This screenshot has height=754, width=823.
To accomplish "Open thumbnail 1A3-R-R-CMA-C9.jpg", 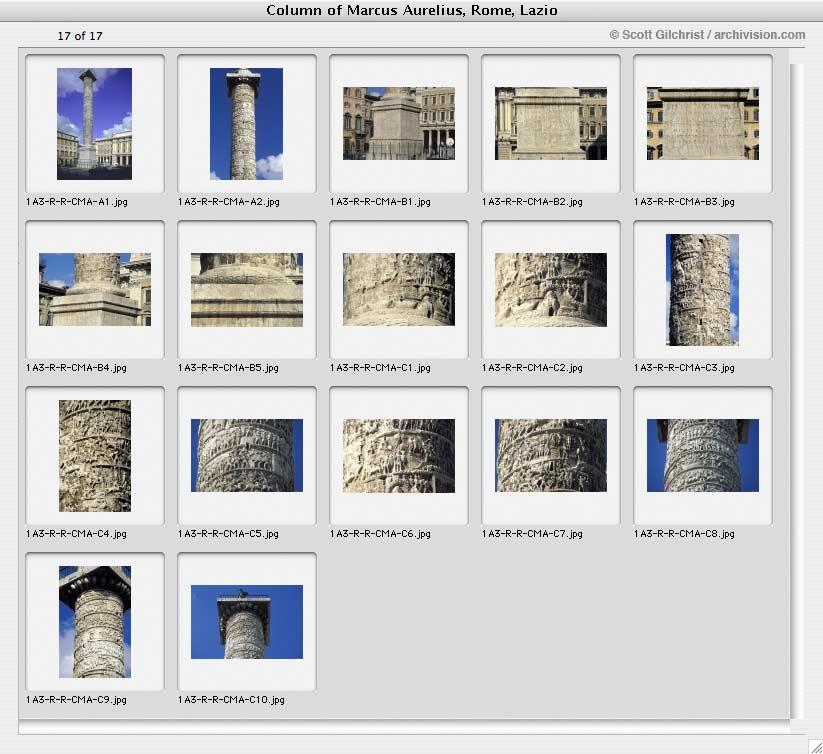I will 95,622.
